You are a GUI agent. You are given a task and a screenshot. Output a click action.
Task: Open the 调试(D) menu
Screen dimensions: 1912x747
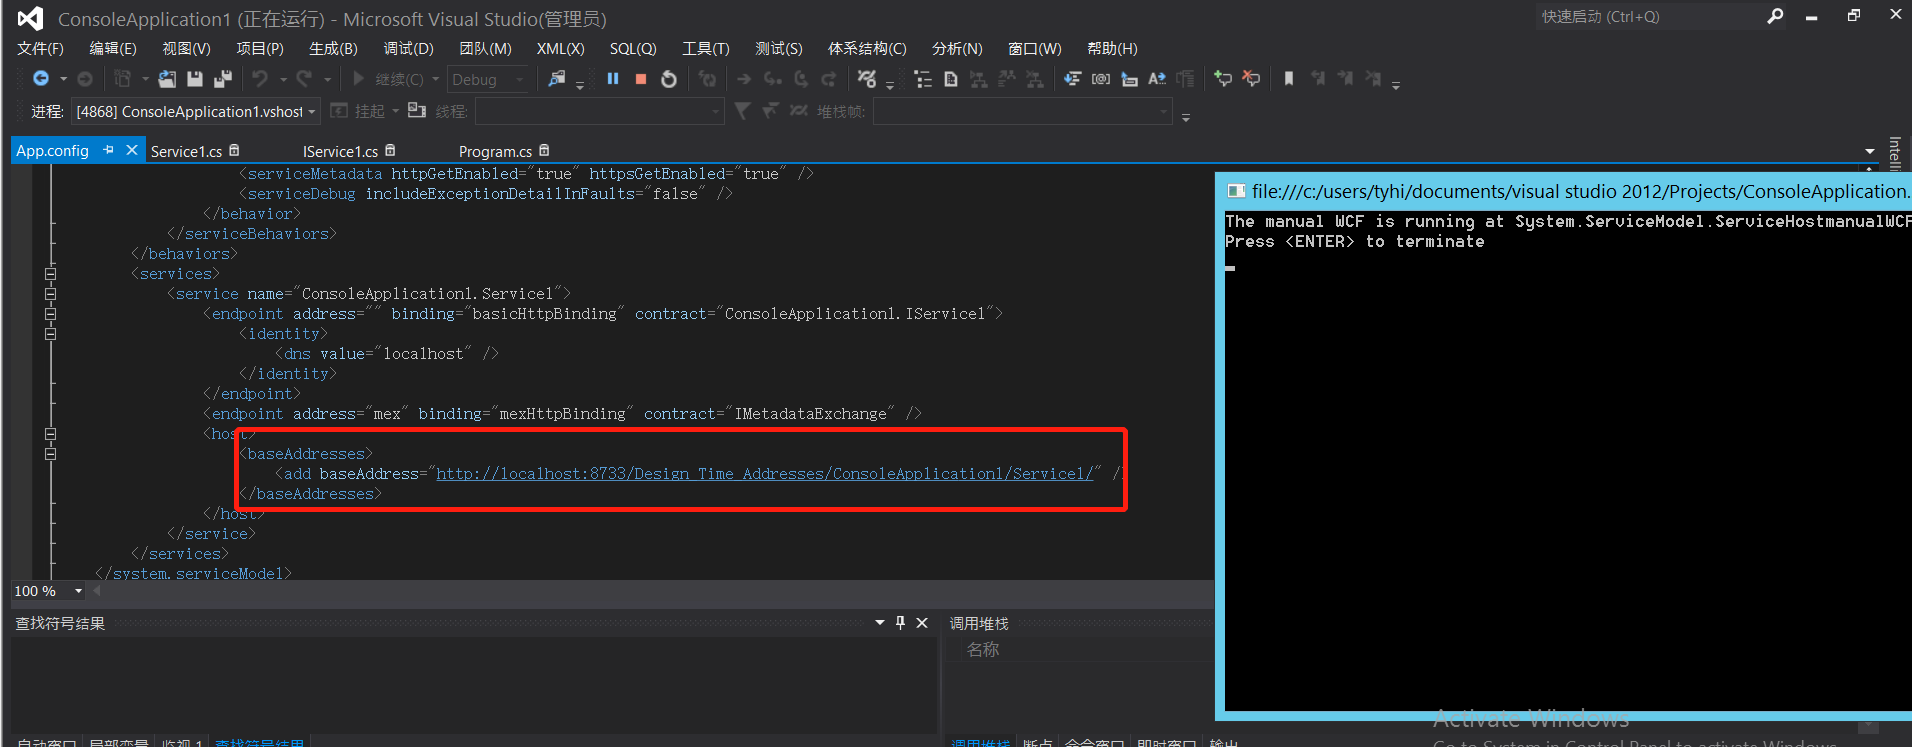408,48
